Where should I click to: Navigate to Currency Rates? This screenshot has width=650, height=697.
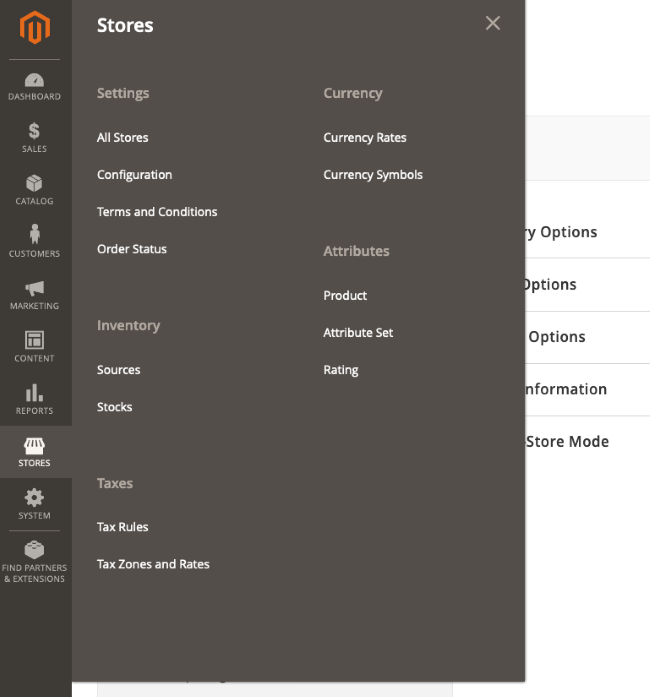click(365, 138)
